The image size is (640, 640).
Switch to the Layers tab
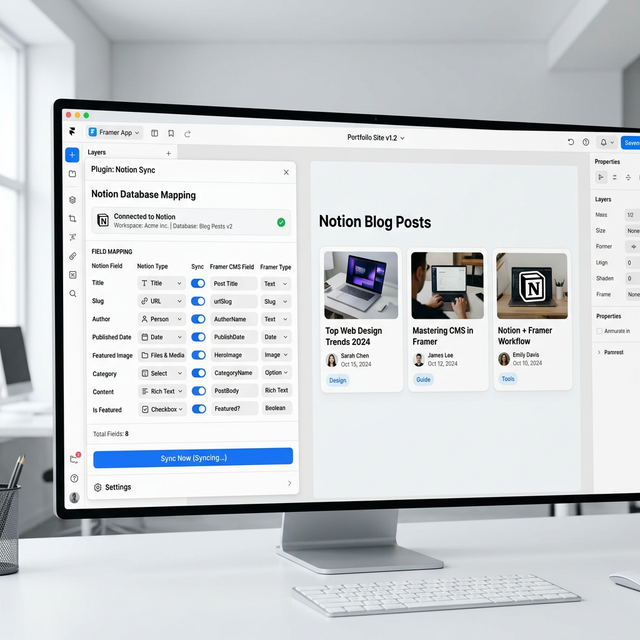(97, 152)
